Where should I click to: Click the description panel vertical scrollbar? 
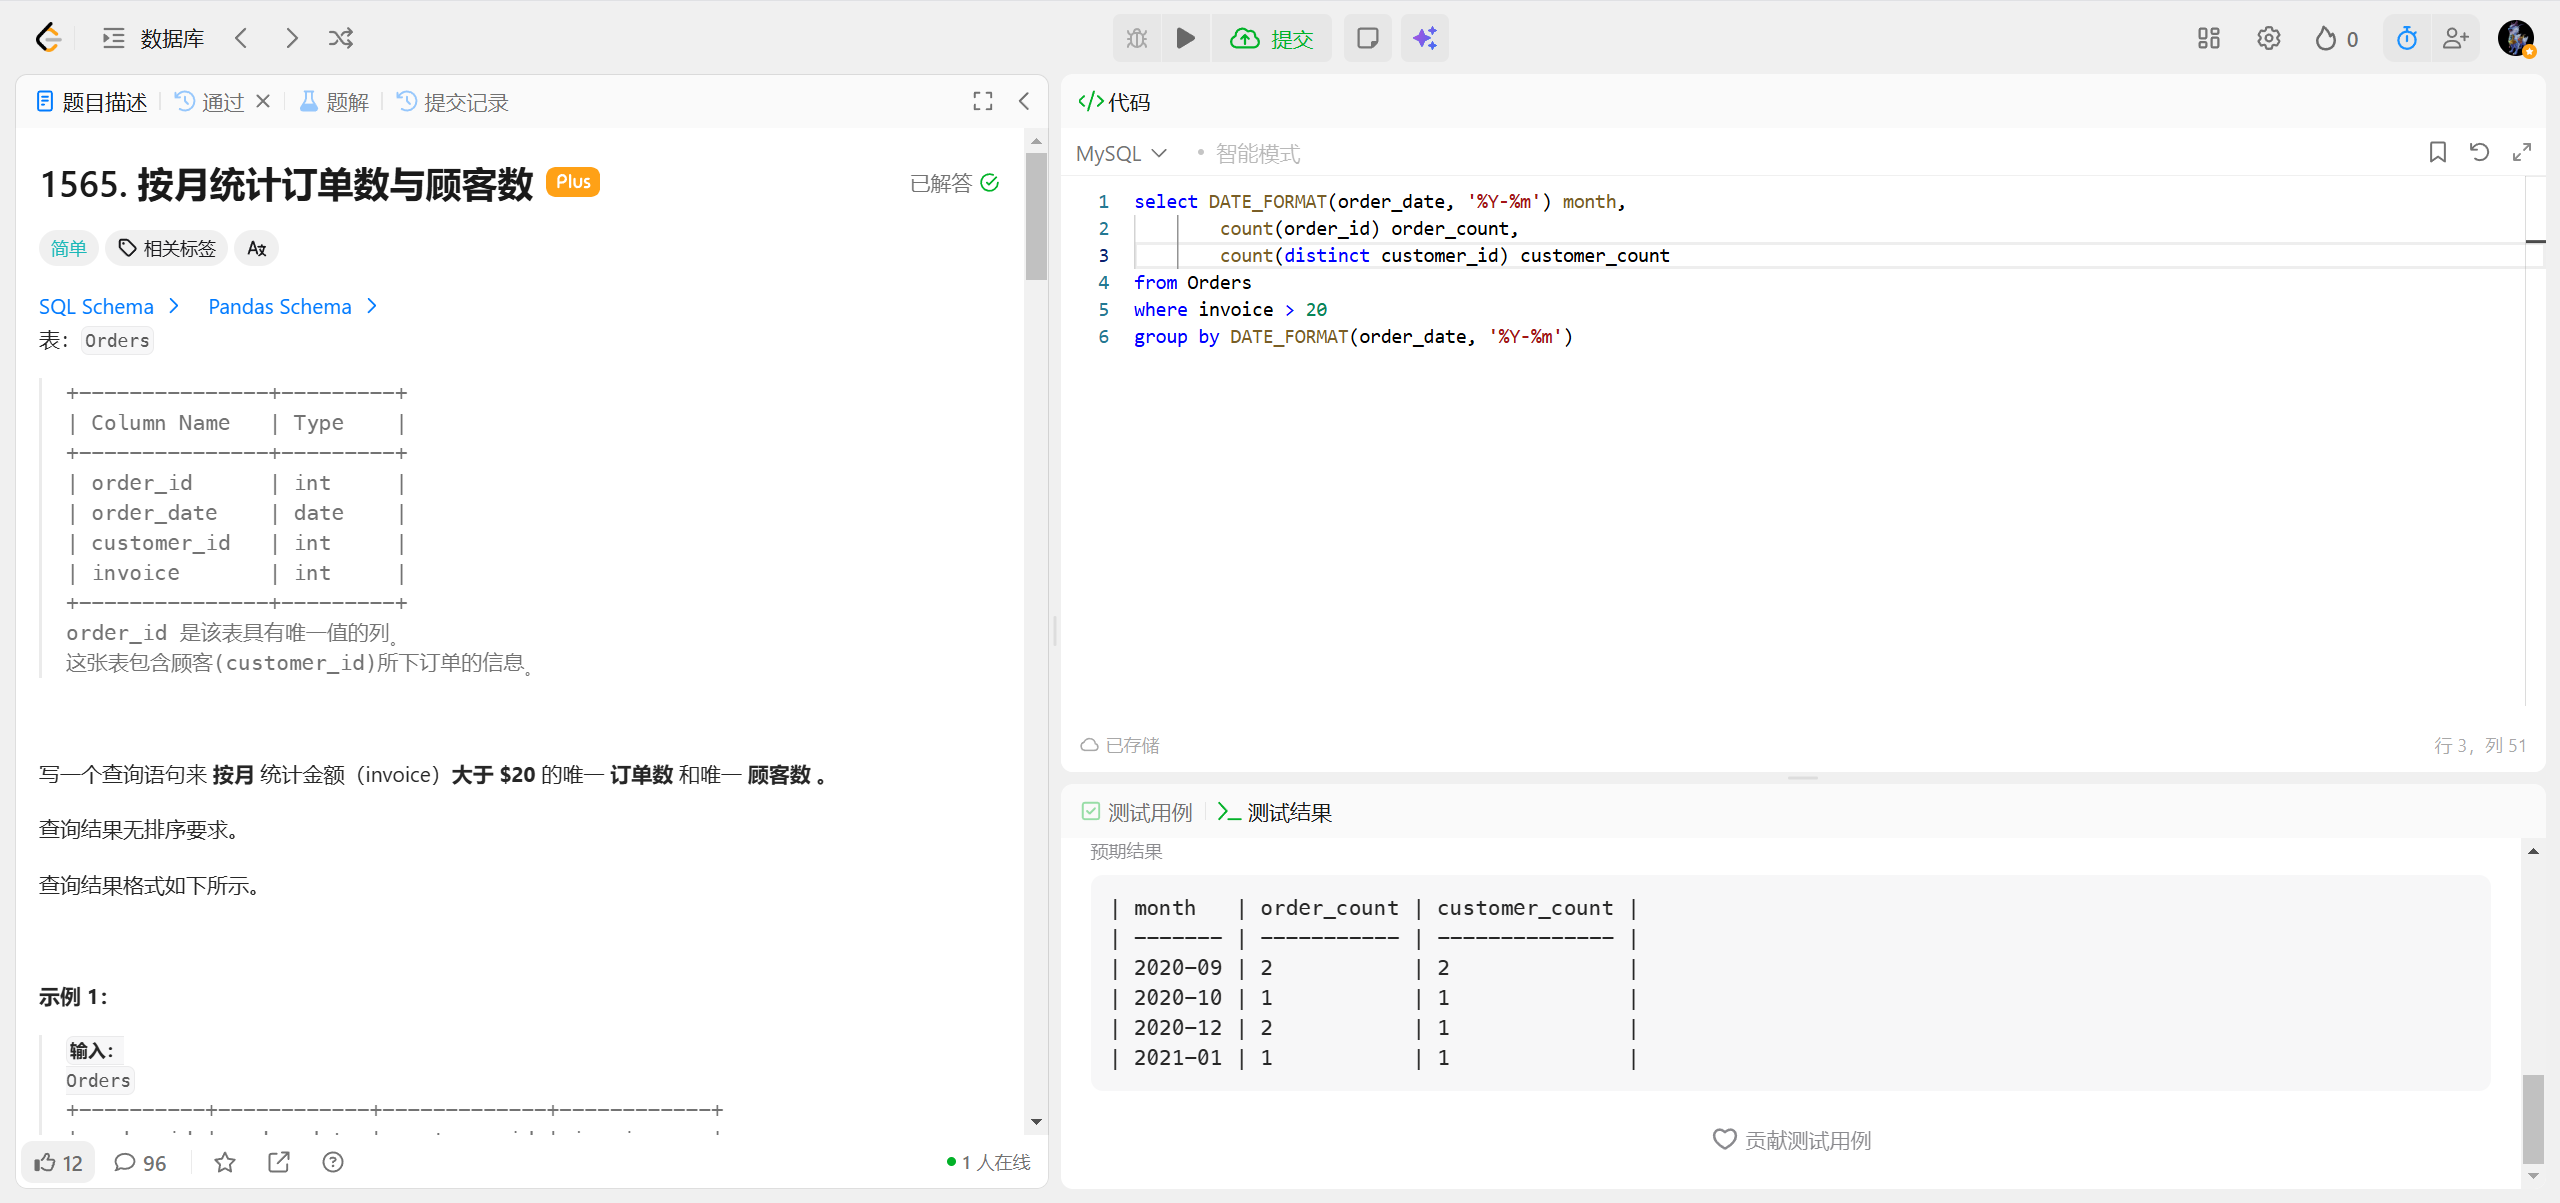1036,215
